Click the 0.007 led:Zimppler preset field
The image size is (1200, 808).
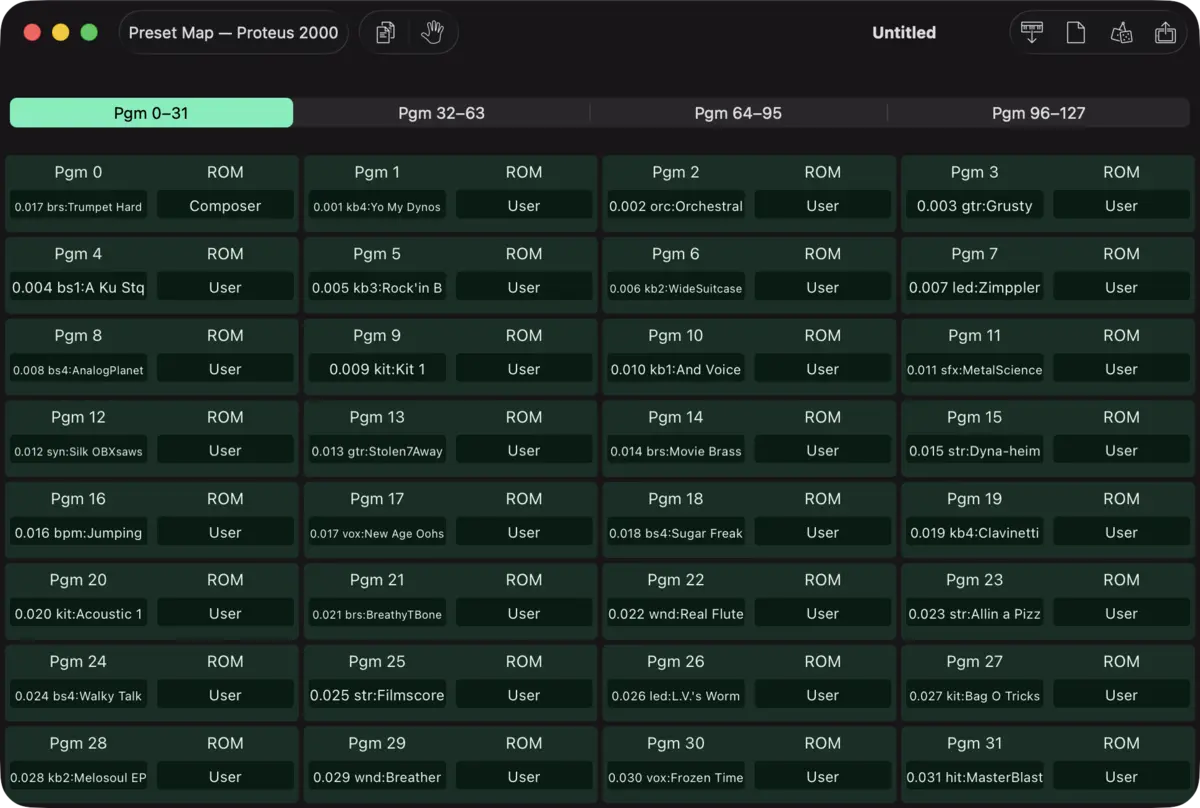click(974, 288)
